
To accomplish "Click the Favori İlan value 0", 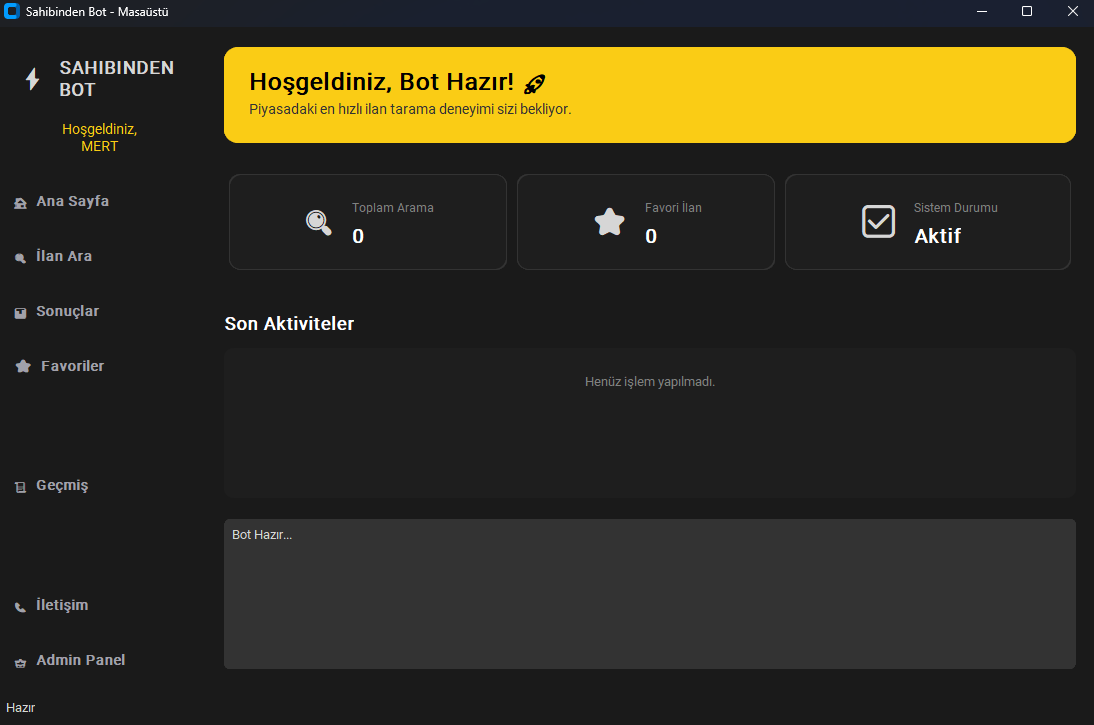I will (x=651, y=237).
